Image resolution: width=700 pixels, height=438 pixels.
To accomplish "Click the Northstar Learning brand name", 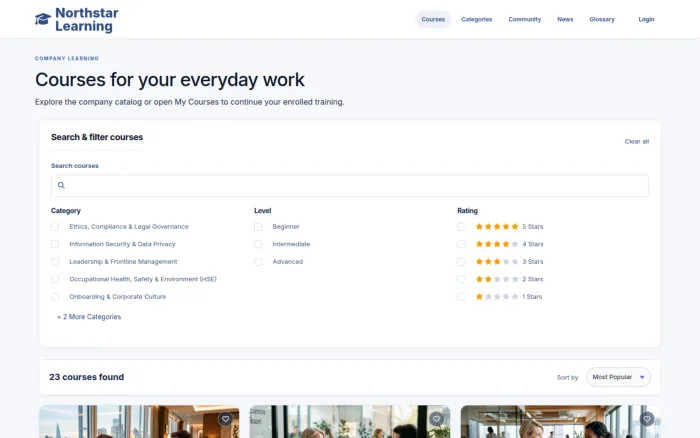I will pos(87,19).
